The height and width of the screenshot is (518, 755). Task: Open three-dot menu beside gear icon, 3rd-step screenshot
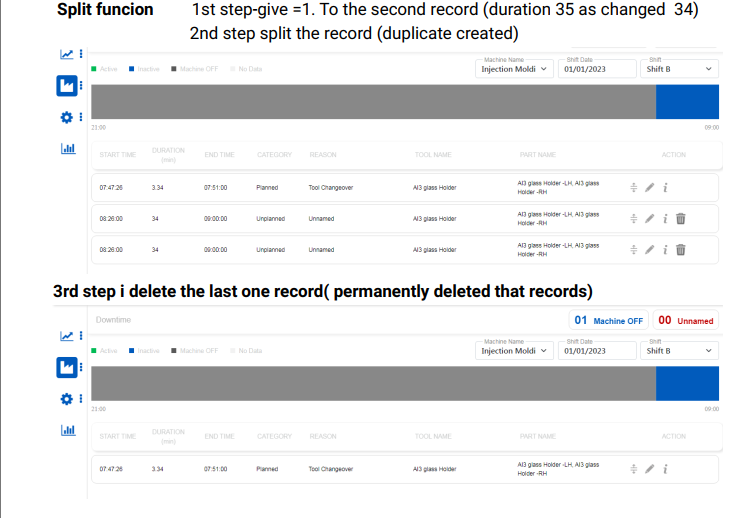[x=81, y=399]
